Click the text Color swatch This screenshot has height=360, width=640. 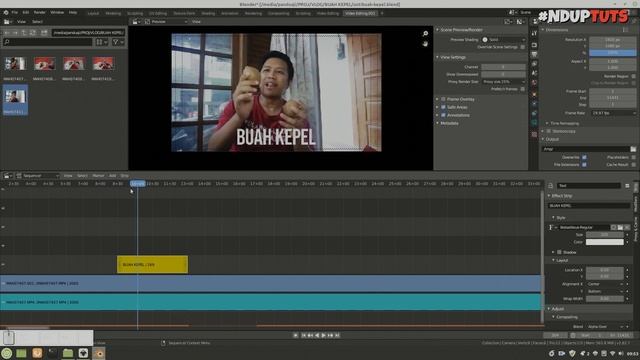pos(605,242)
